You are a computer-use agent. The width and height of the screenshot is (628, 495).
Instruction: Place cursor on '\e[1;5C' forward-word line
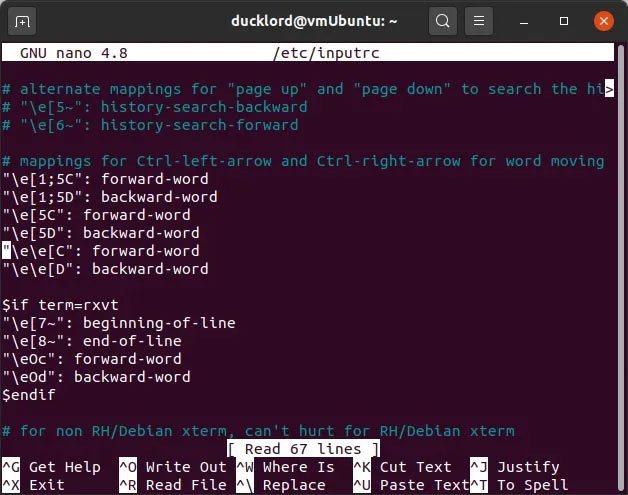(x=105, y=179)
